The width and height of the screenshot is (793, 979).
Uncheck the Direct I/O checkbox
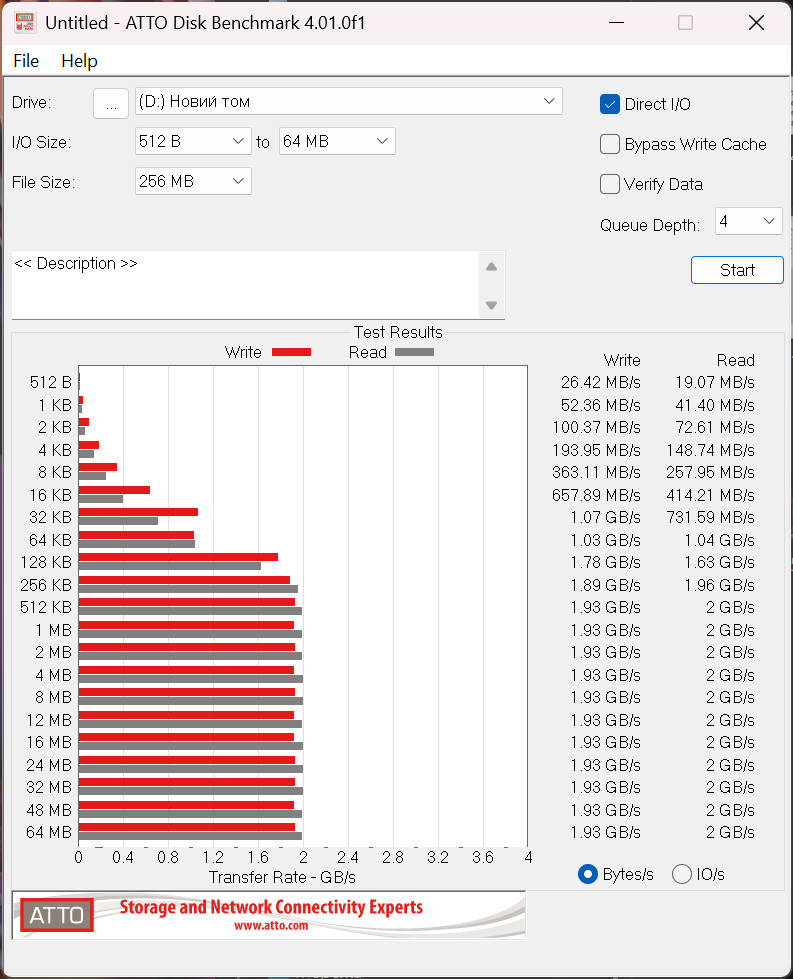tap(609, 104)
